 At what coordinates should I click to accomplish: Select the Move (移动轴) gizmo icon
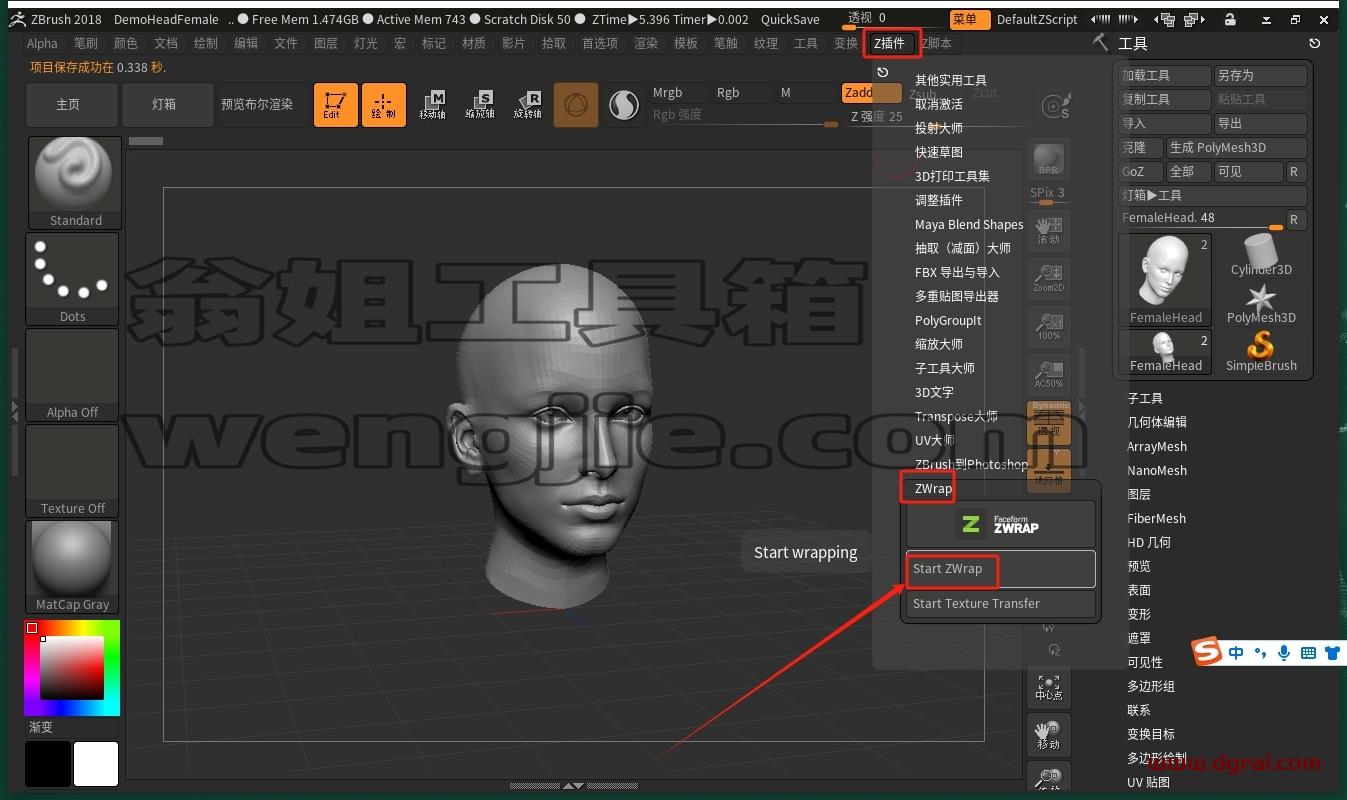pos(432,104)
